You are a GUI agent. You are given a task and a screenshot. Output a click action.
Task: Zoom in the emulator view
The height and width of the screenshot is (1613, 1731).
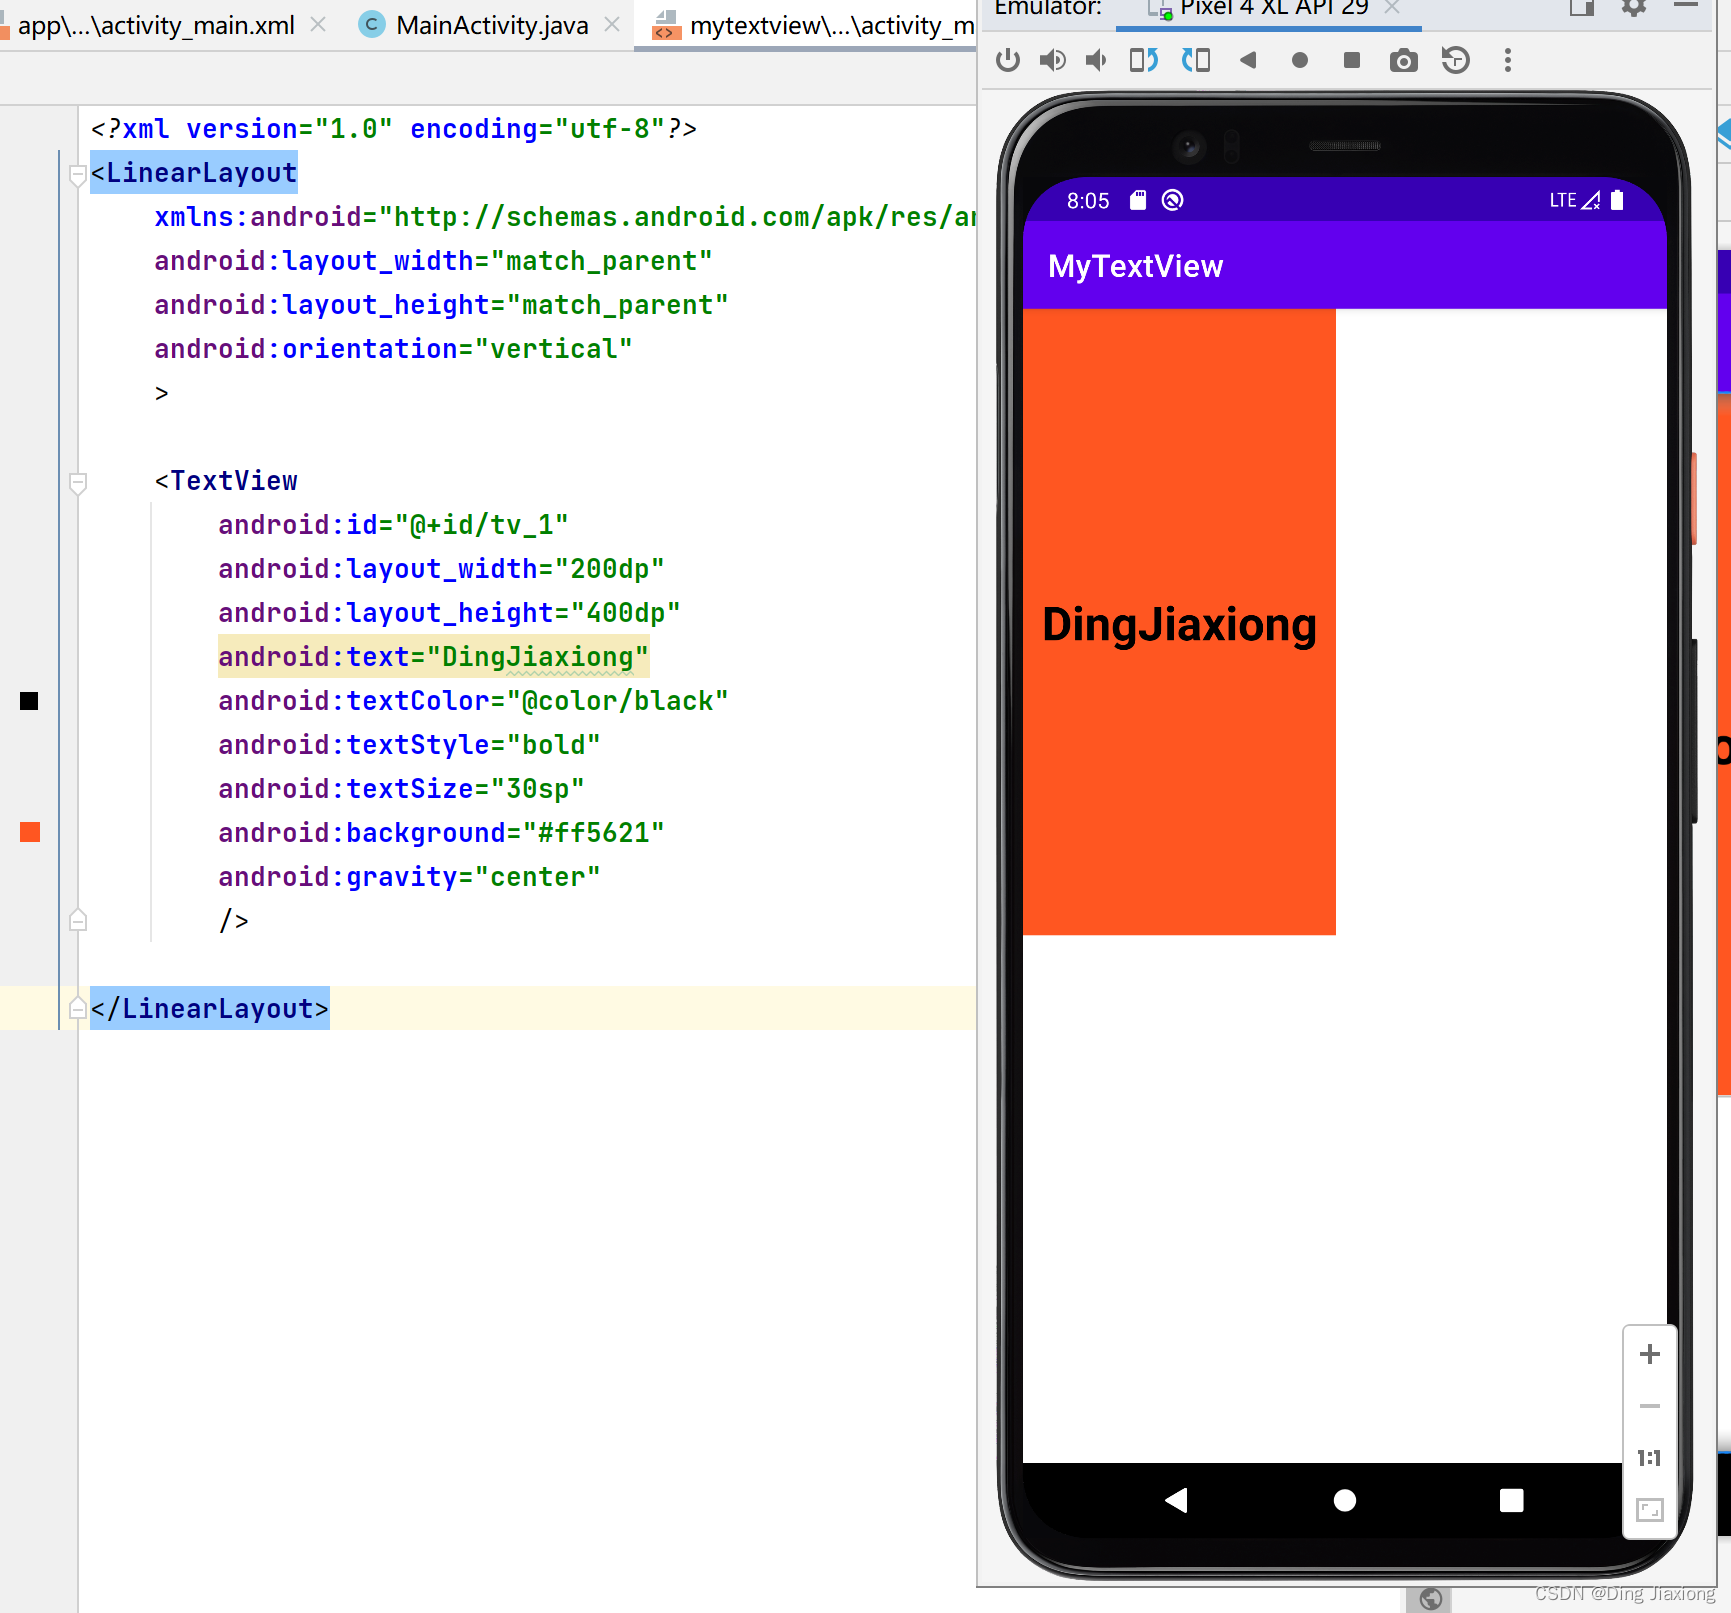[x=1650, y=1354]
